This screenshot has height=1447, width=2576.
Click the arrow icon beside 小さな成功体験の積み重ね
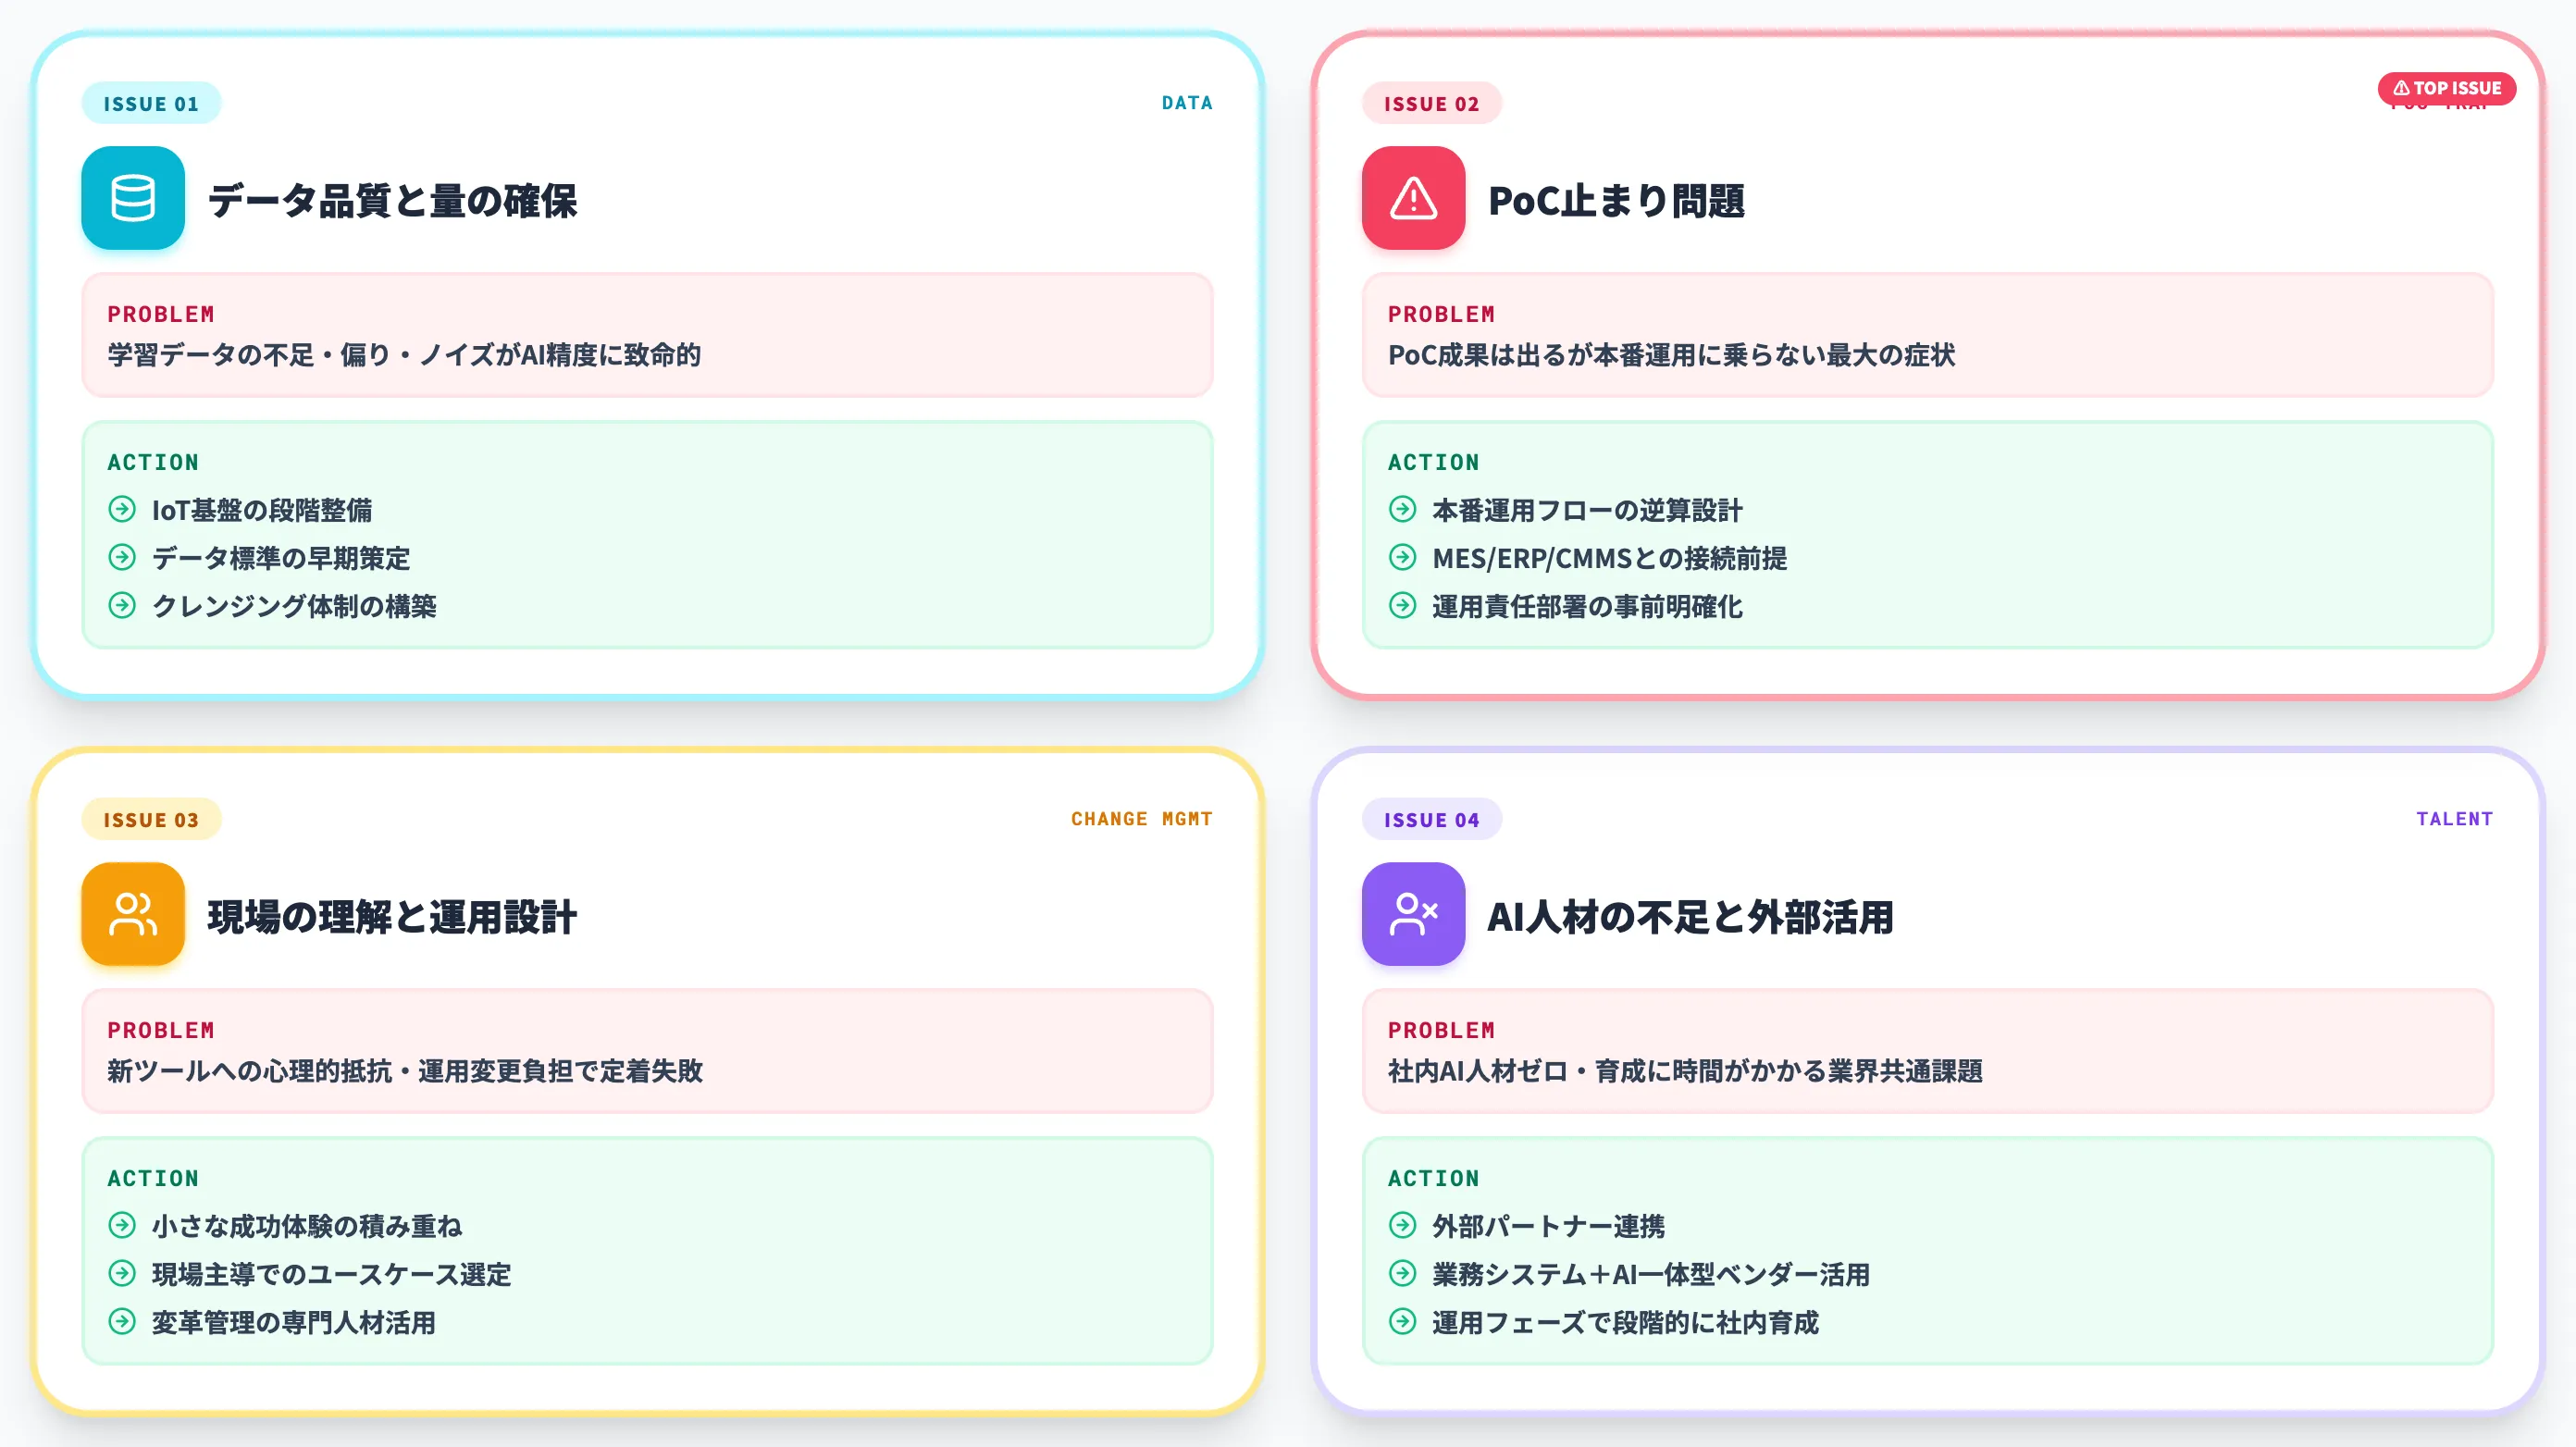pos(122,1225)
